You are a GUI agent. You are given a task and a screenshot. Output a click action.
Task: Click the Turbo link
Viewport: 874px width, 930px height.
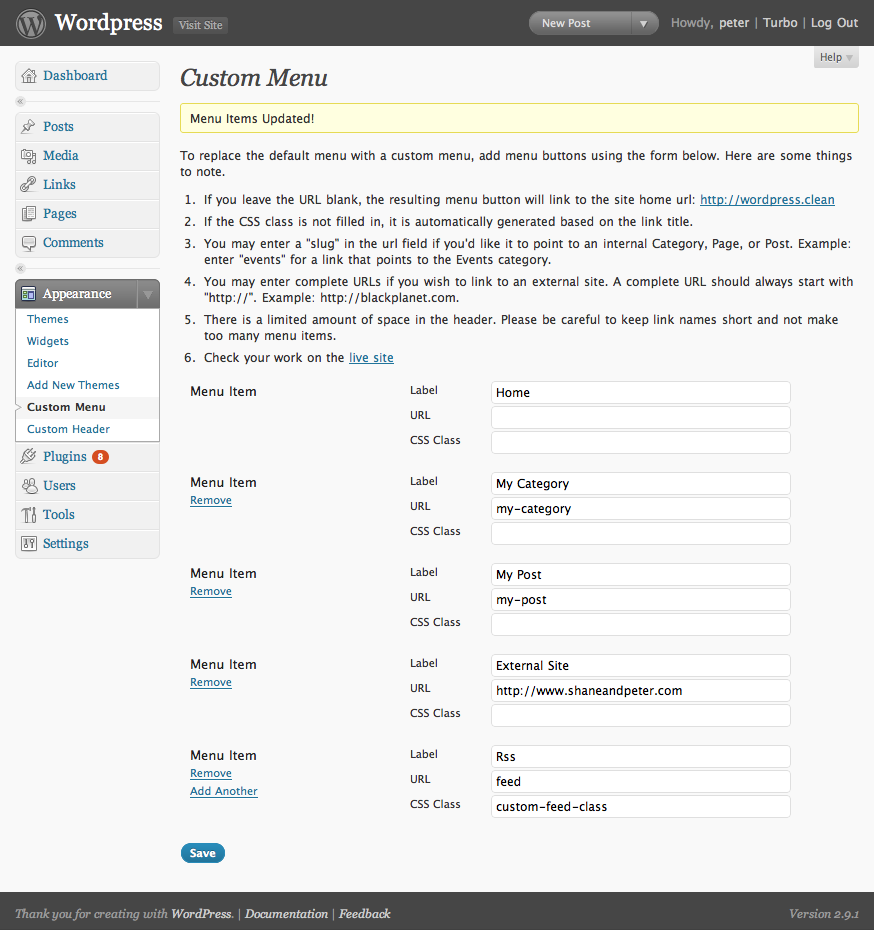(780, 23)
